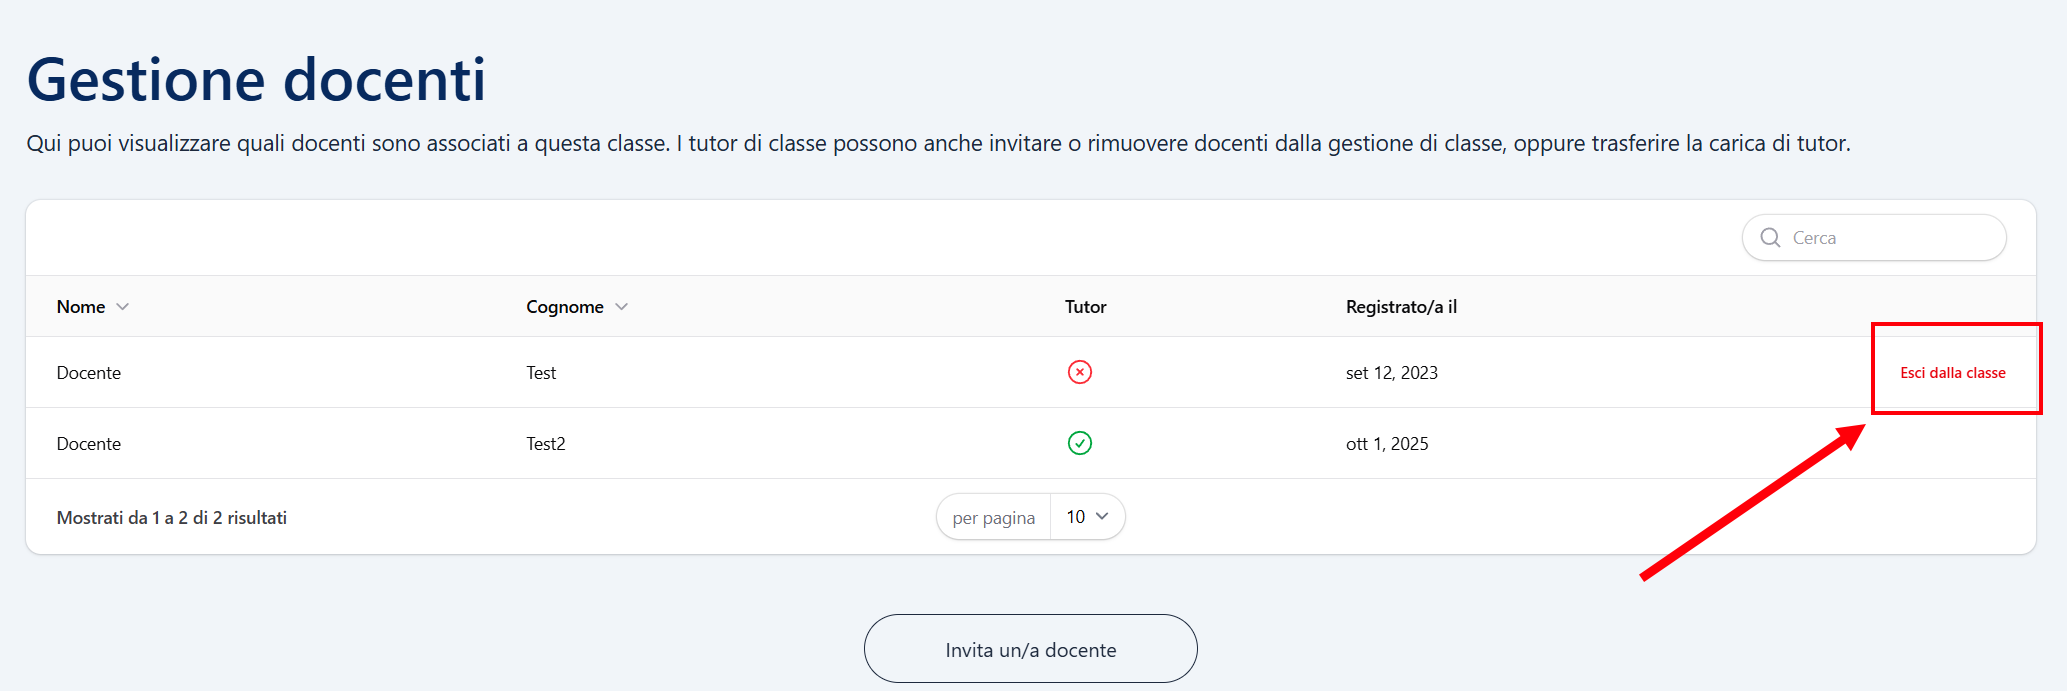
Task: Click the date set 12, 2023
Action: tap(1391, 373)
